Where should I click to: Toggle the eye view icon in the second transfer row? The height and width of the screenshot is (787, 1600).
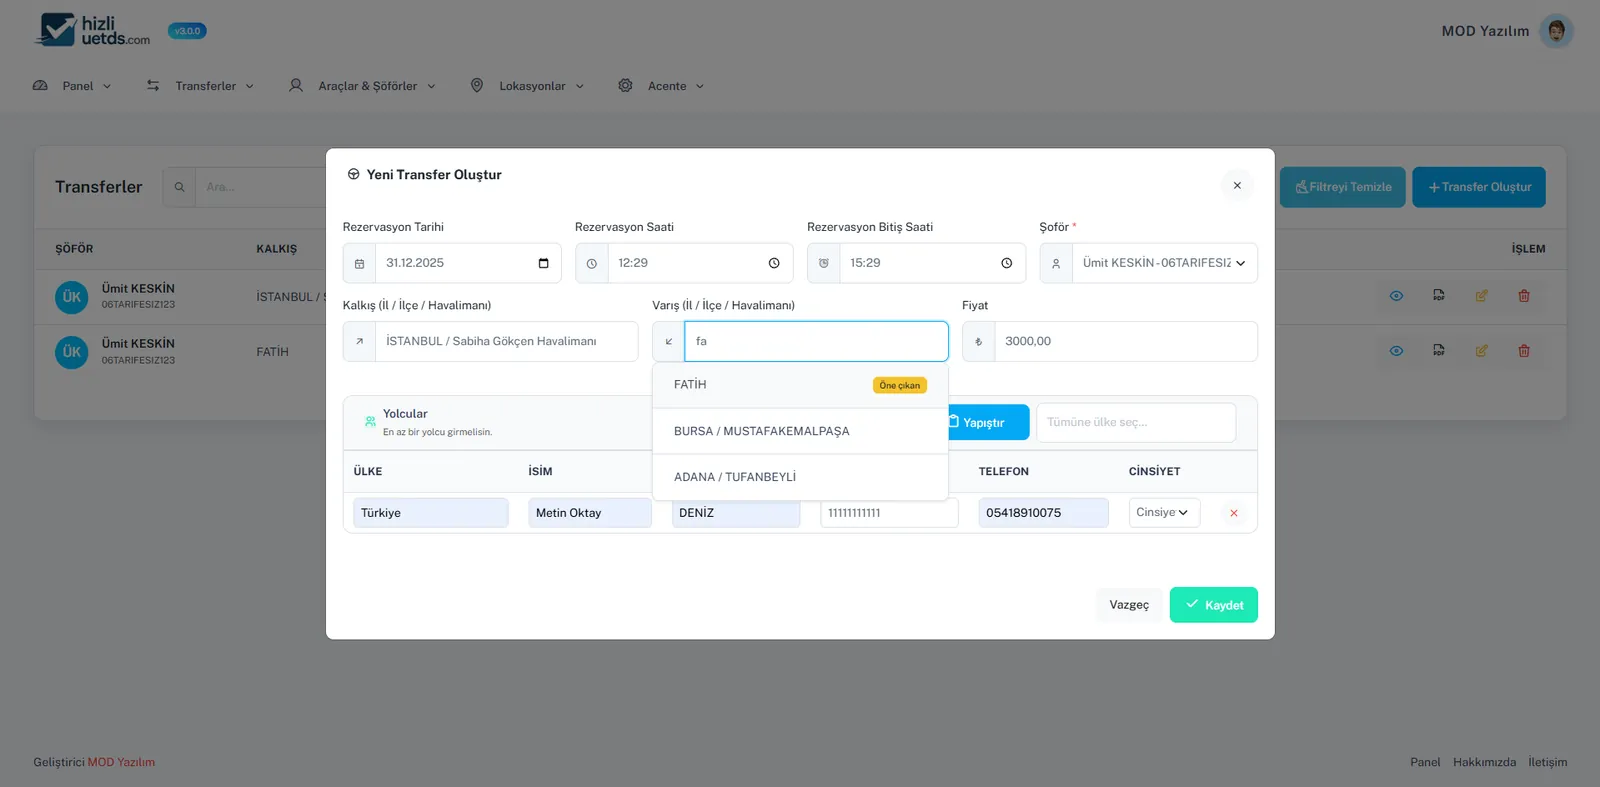1396,351
